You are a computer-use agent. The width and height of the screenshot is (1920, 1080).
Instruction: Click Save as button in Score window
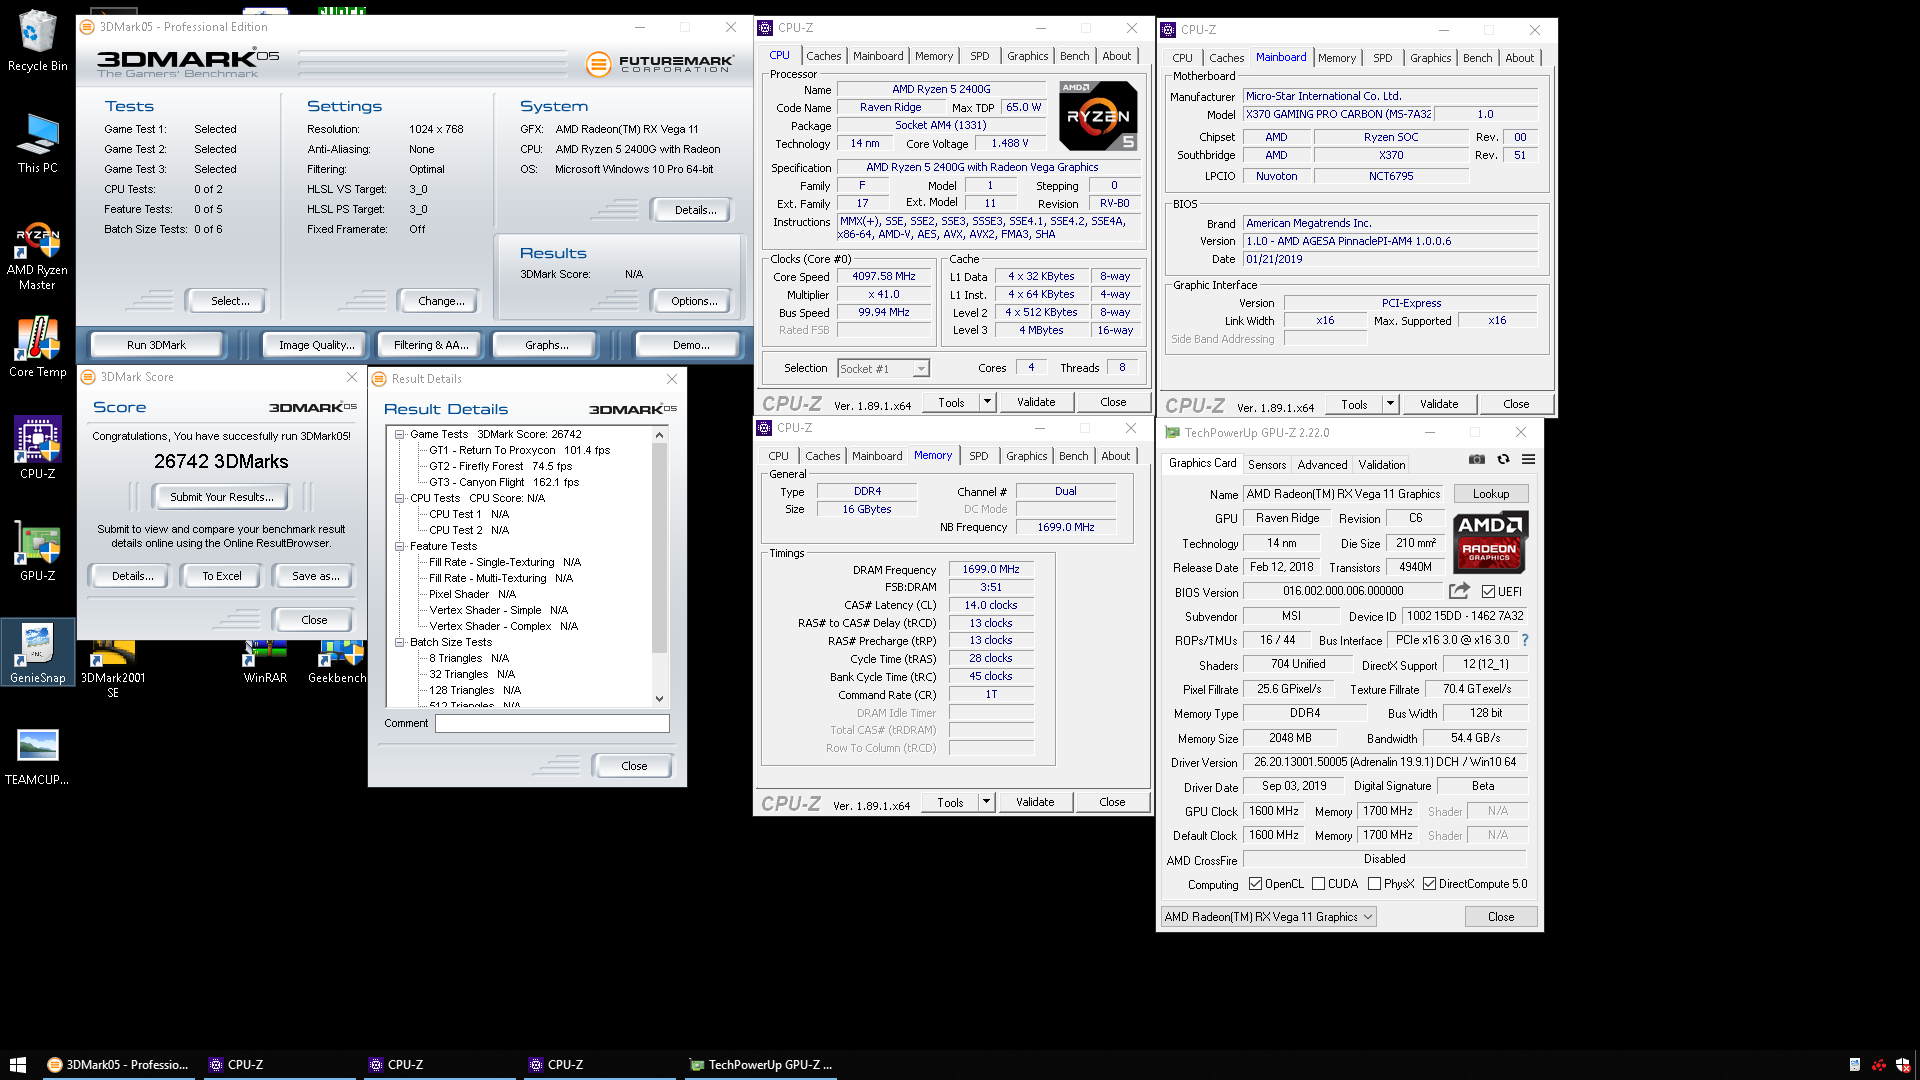click(x=315, y=576)
